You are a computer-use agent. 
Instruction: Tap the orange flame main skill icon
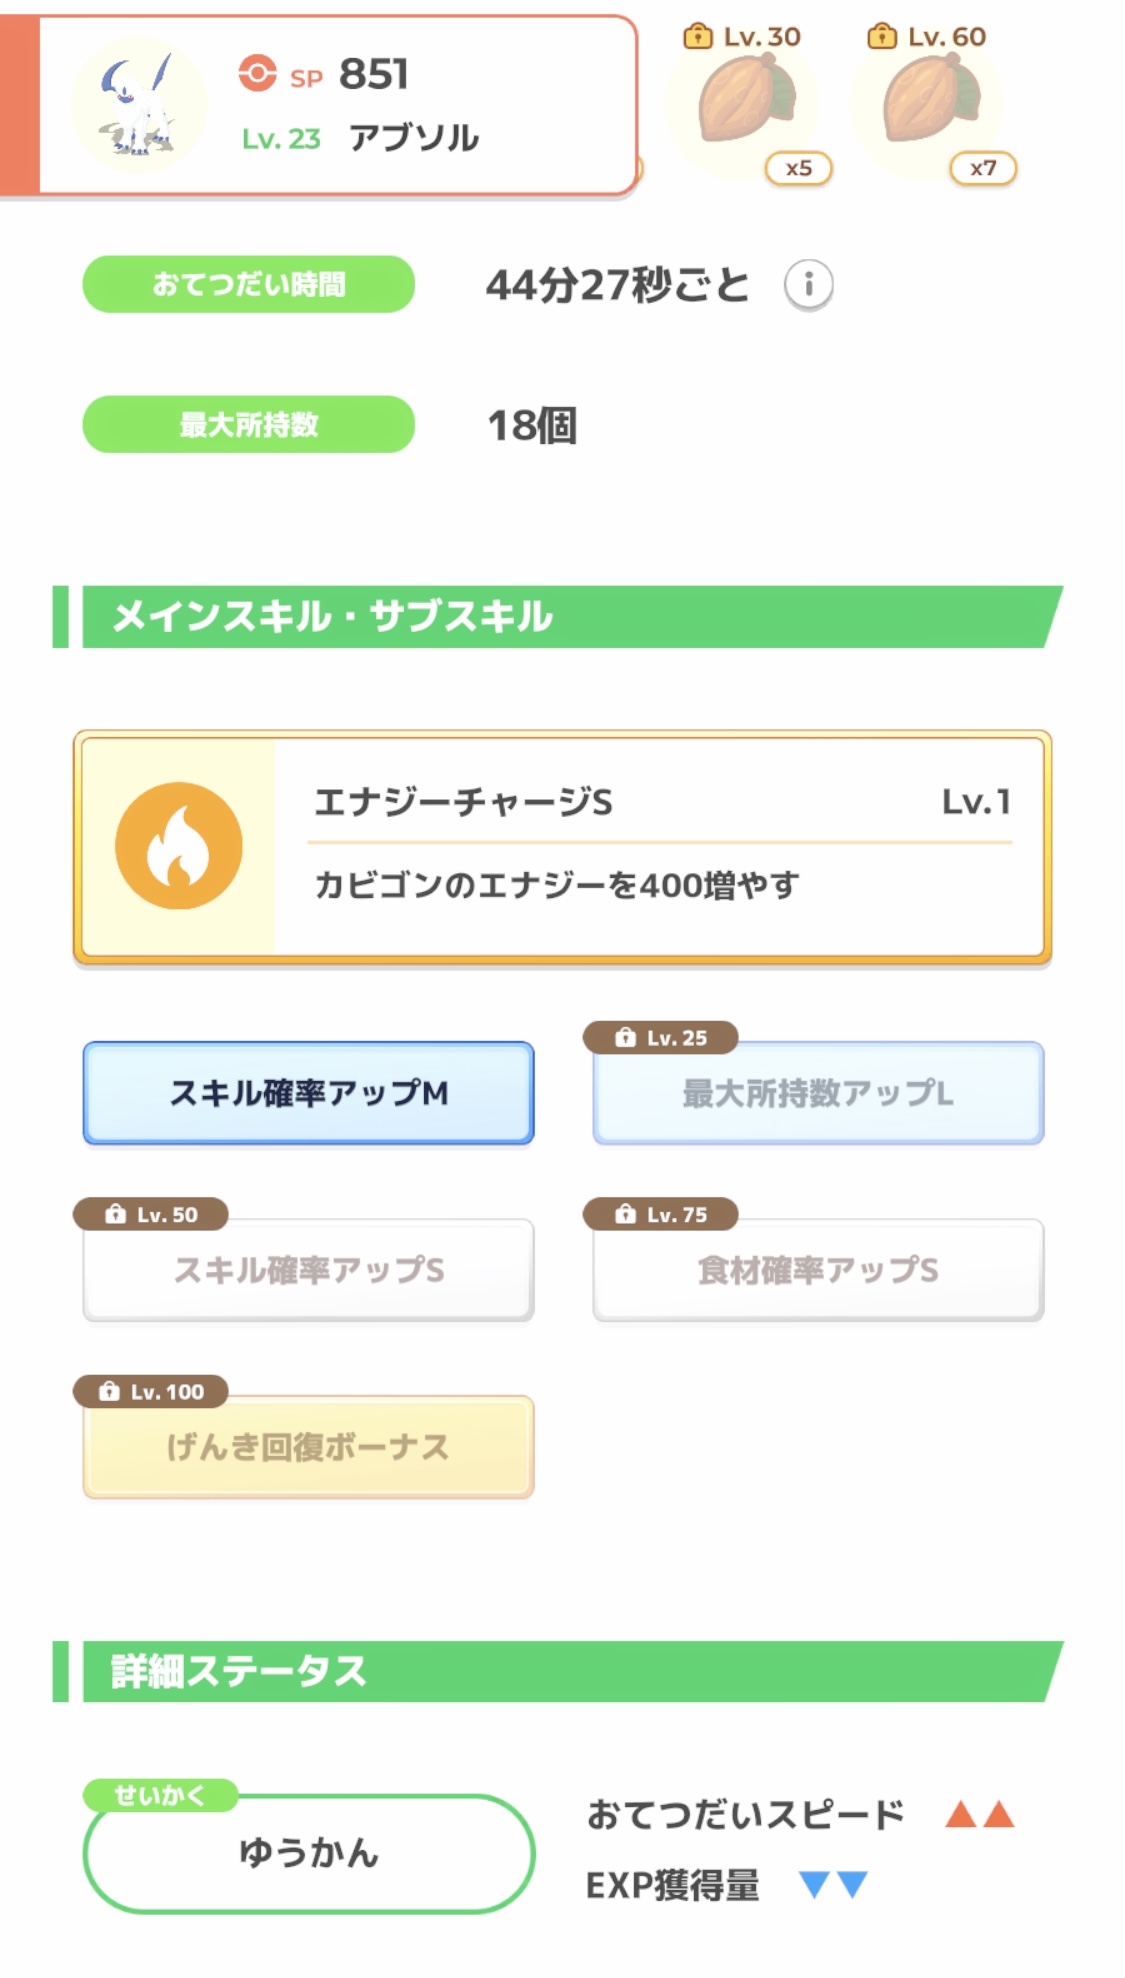(179, 846)
